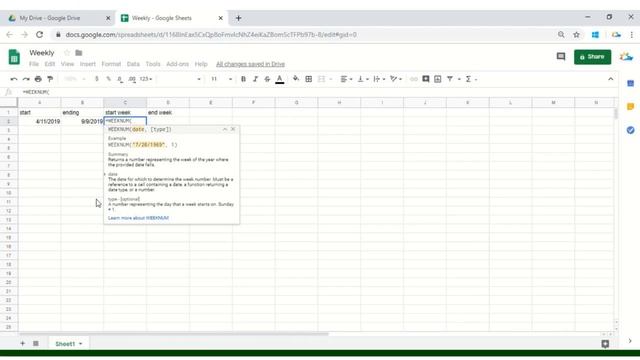Click the Move to folder icon beside the title
The height and width of the screenshot is (360, 640).
click(x=79, y=53)
